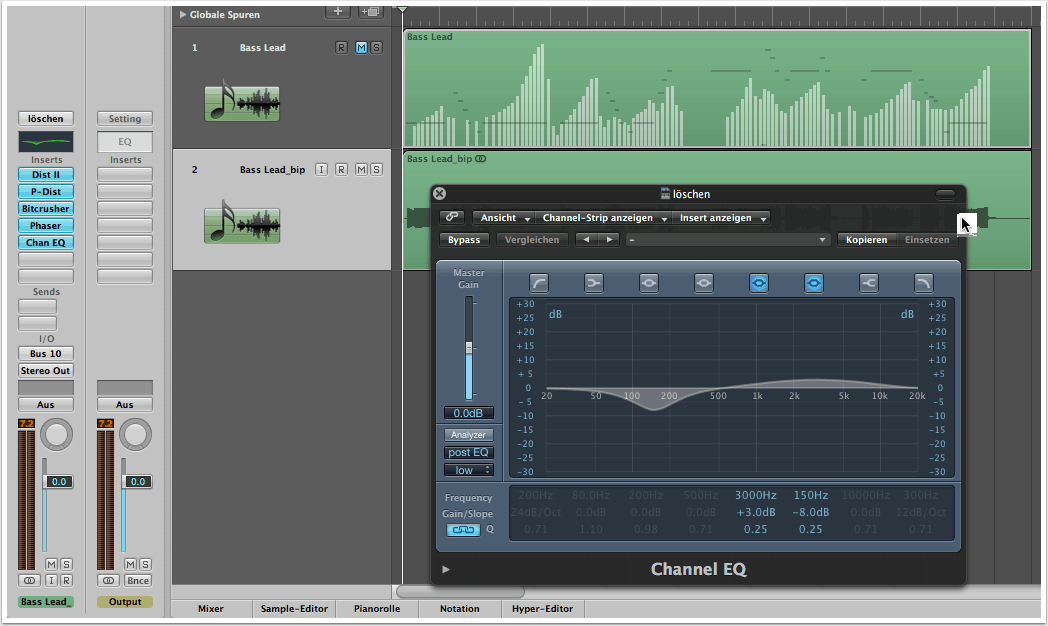The width and height of the screenshot is (1048, 626).
Task: Unmute the Bass Lead track
Action: [x=361, y=48]
